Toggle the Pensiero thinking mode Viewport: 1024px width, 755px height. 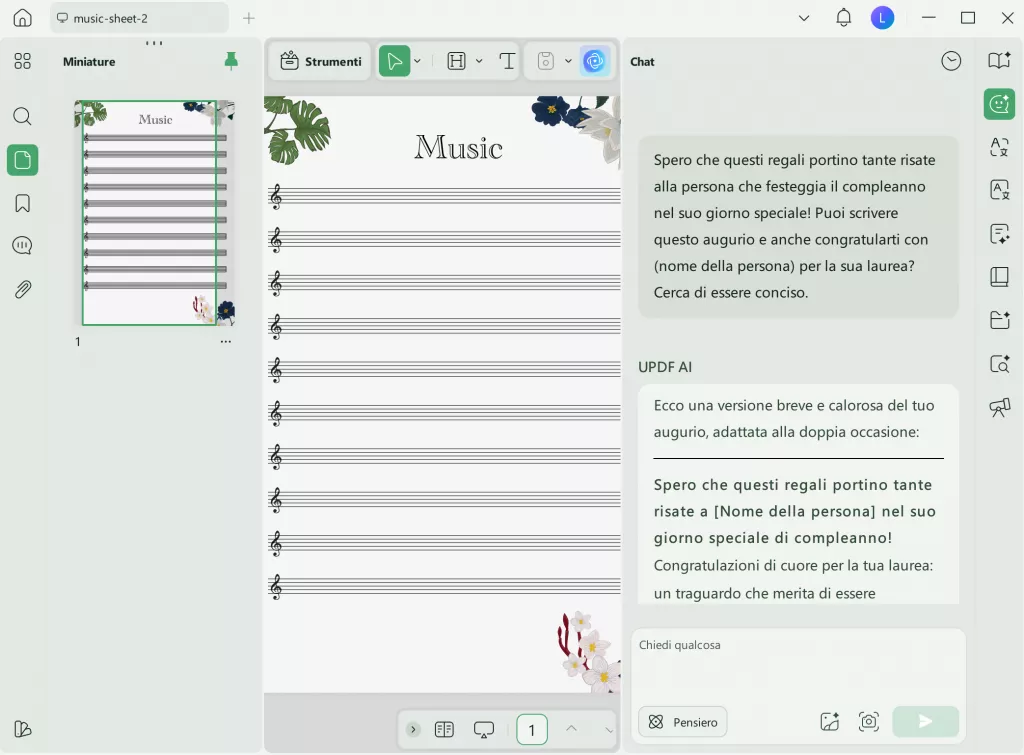(x=682, y=722)
